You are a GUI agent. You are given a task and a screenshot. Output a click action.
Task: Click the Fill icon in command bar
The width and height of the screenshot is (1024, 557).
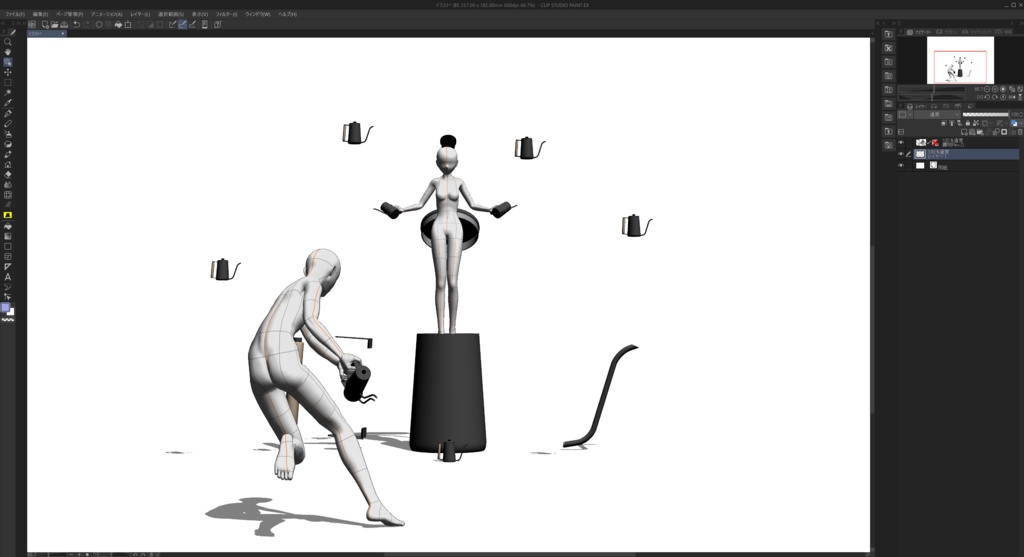pos(118,24)
